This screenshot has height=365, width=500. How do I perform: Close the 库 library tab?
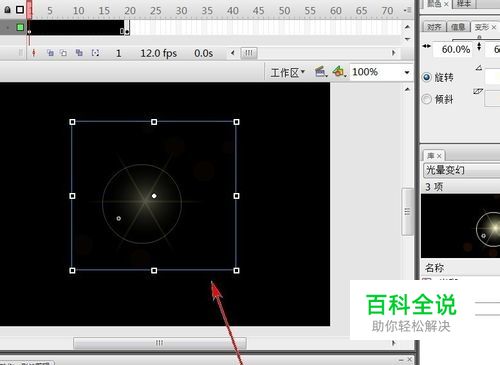(x=439, y=156)
